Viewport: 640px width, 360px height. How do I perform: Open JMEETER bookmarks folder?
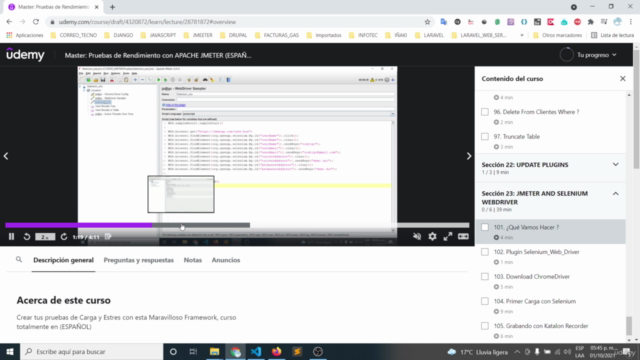point(198,35)
